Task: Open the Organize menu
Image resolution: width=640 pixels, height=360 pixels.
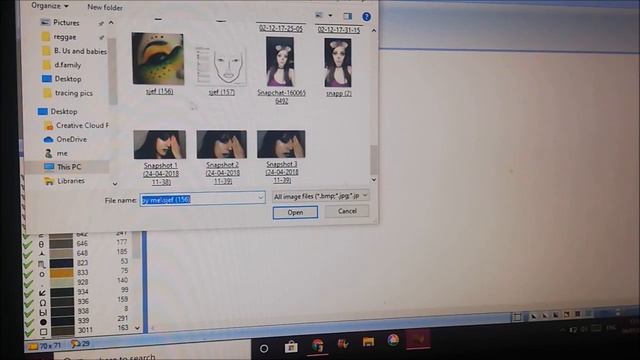Action: pos(50,6)
